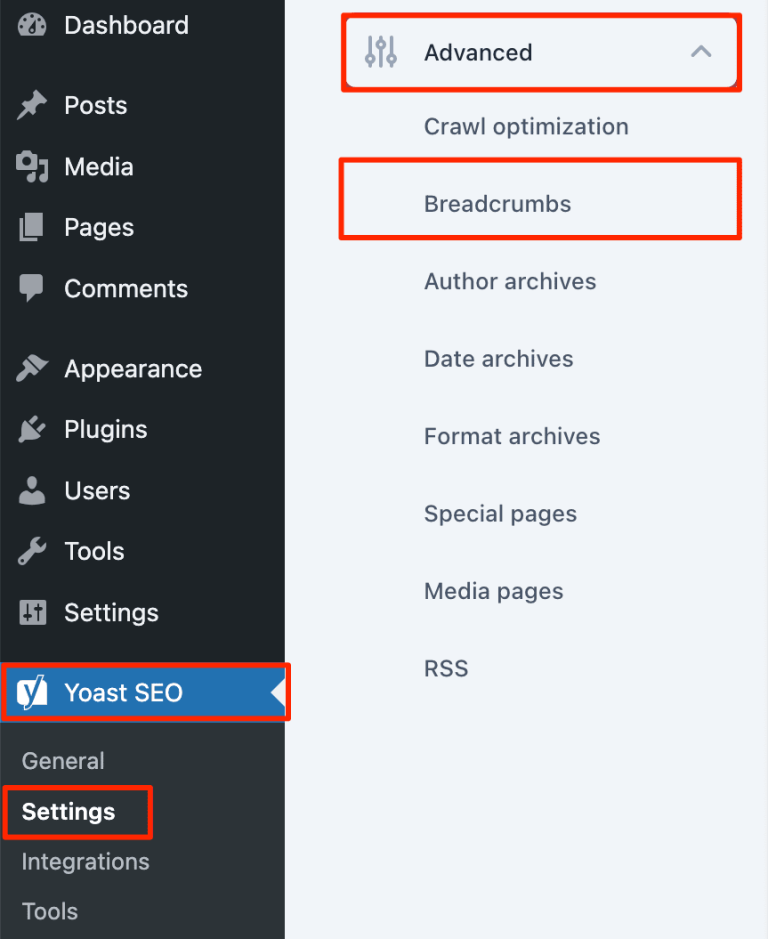Open Crawl optimization settings
The height and width of the screenshot is (939, 768).
point(527,126)
